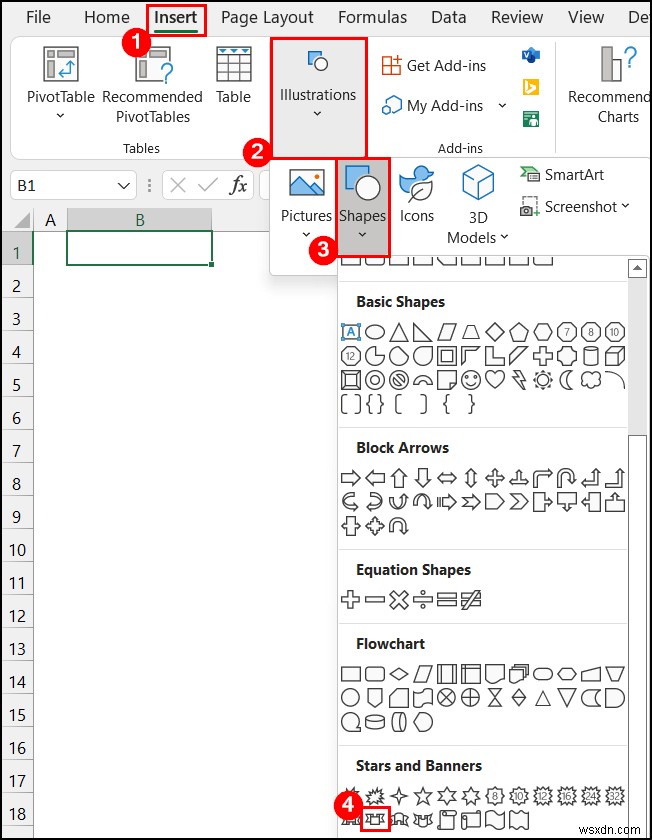652x840 pixels.
Task: Click Get Add-ins
Action: coord(434,65)
